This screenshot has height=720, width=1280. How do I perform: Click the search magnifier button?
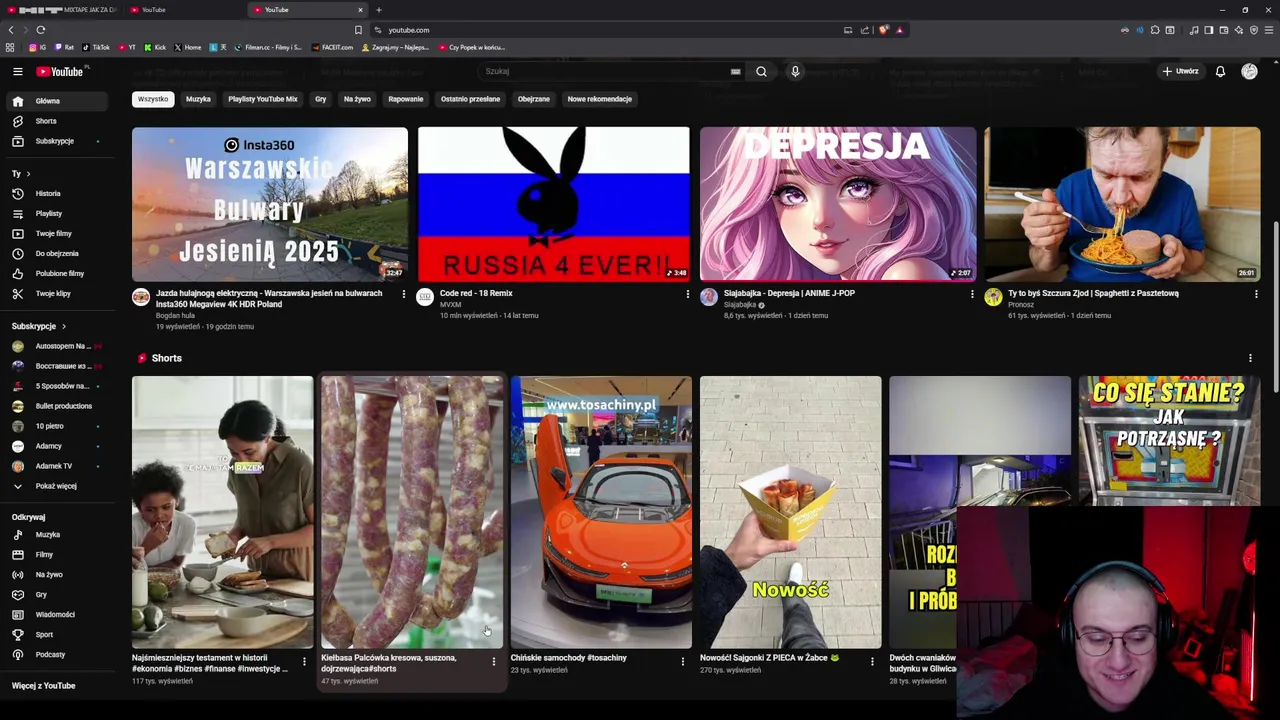[761, 72]
